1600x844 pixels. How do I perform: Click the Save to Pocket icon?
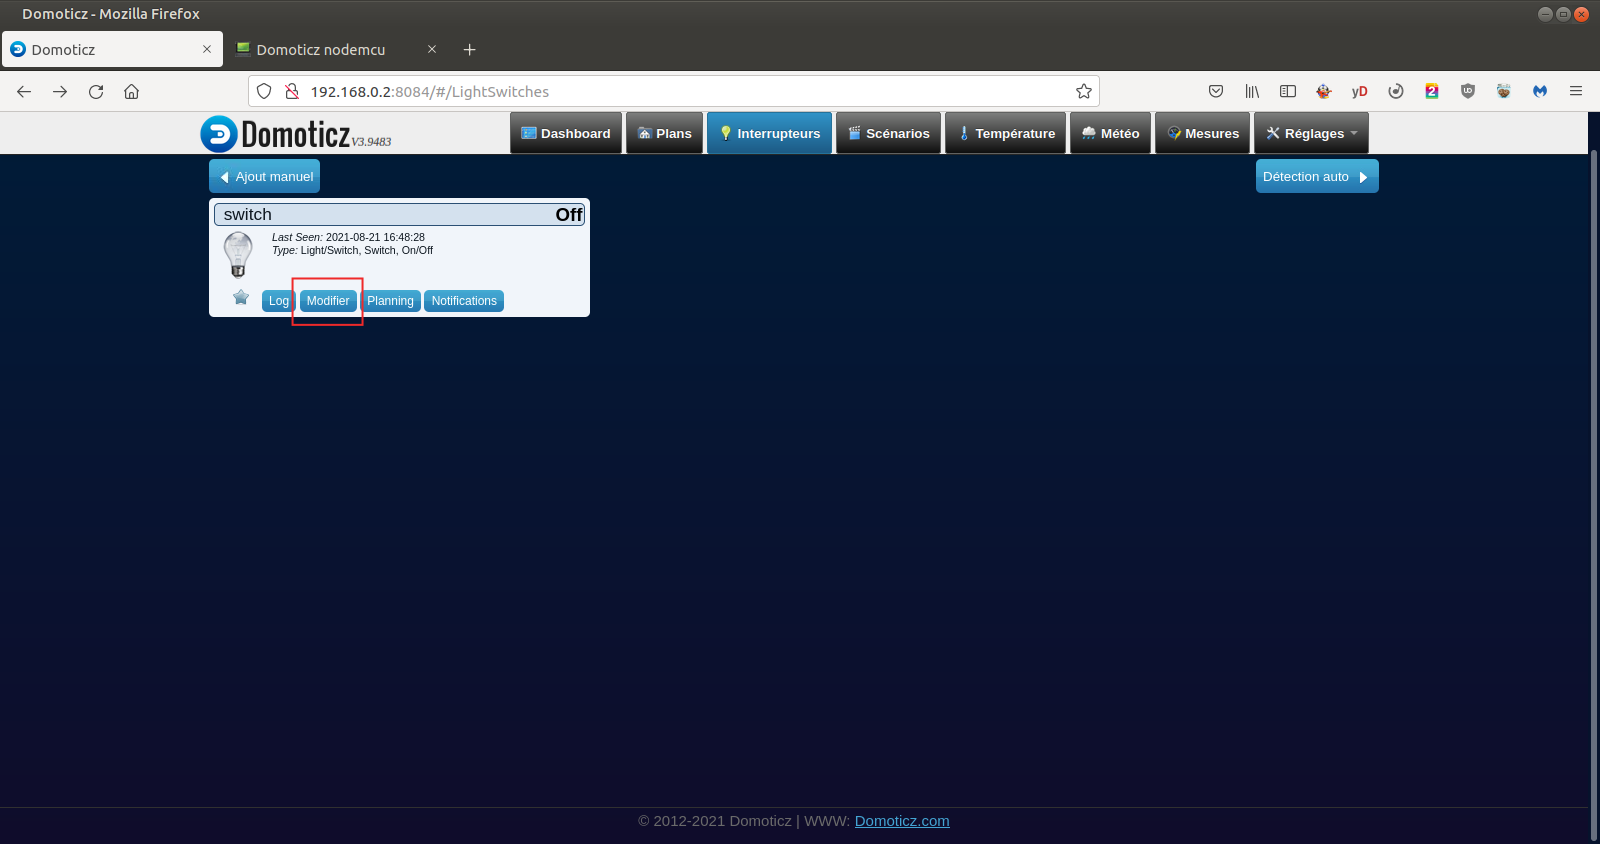tap(1216, 92)
